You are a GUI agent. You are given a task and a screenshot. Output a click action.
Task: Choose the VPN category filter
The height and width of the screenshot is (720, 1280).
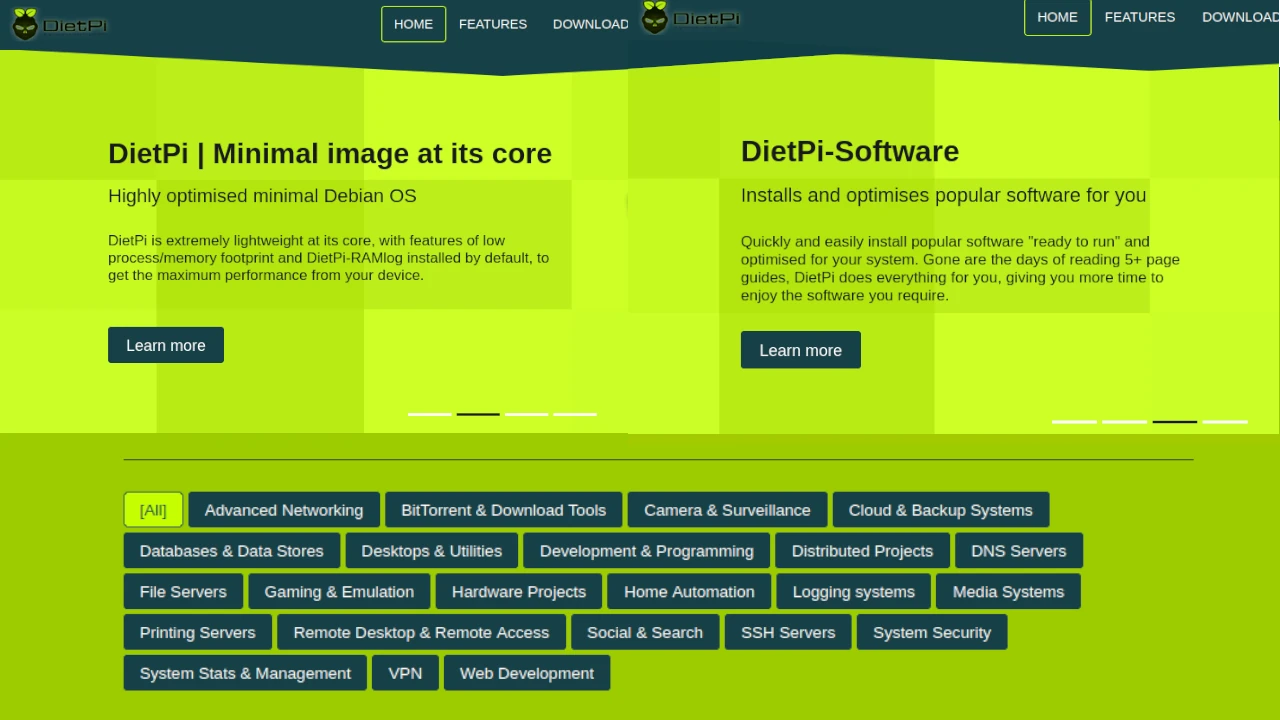(405, 673)
